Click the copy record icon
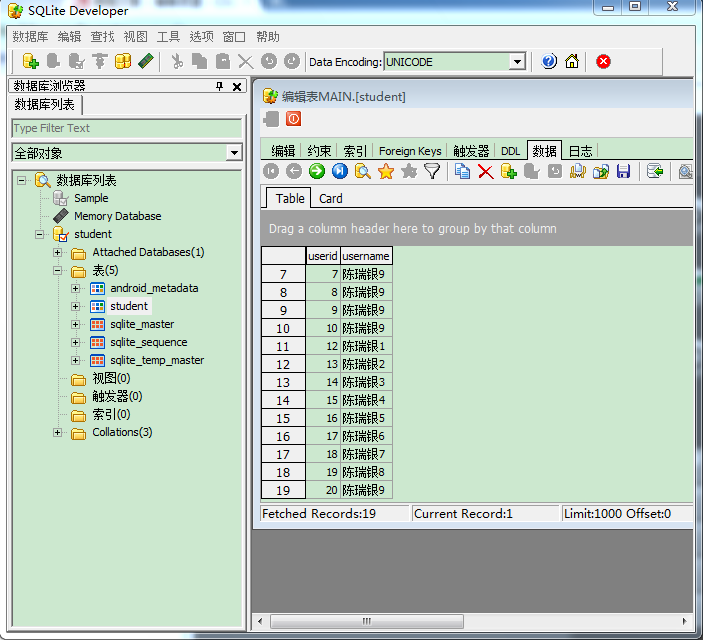Screen dimensions: 703x640 click(x=462, y=171)
